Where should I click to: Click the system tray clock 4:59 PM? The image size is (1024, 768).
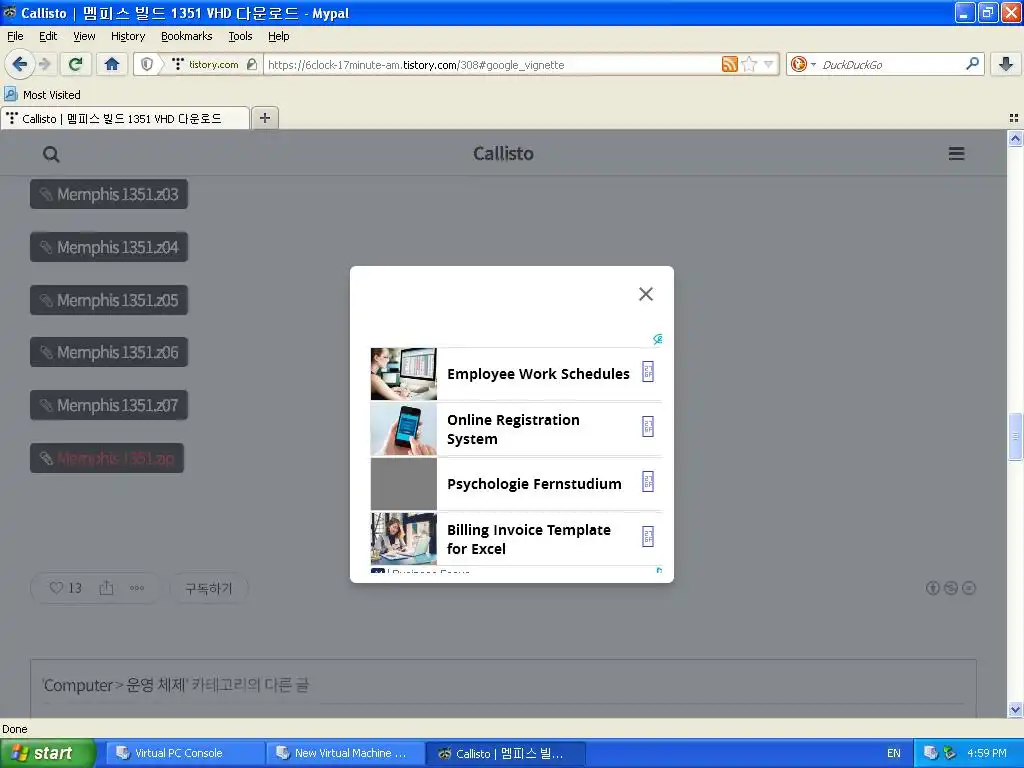tap(987, 753)
